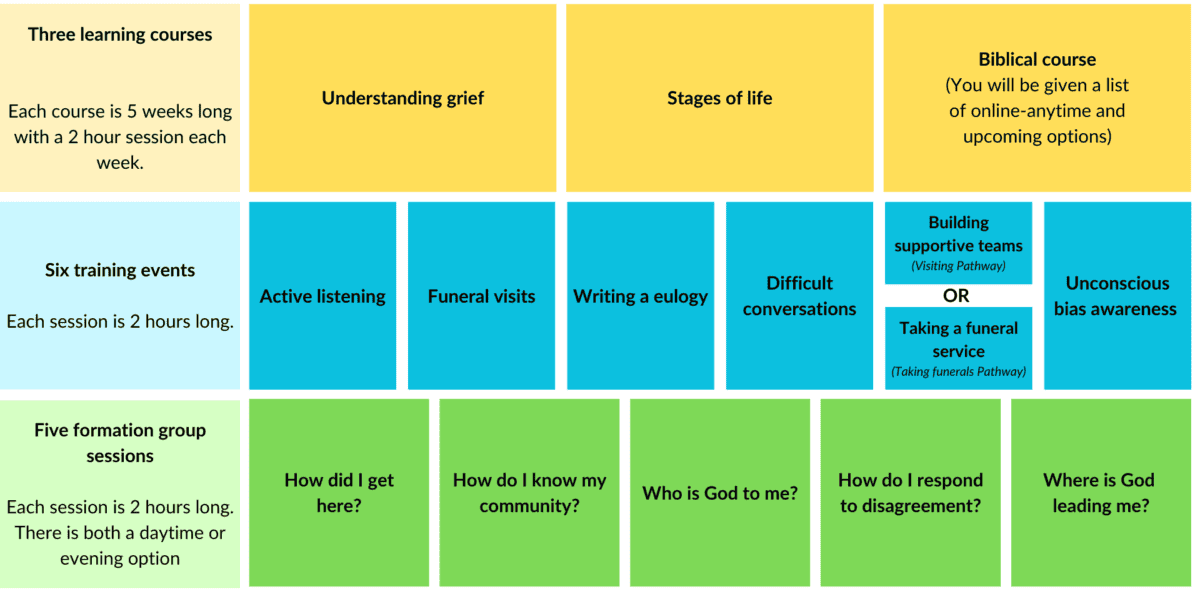Click Five formation group sessions label
This screenshot has width=1200, height=594.
click(120, 443)
